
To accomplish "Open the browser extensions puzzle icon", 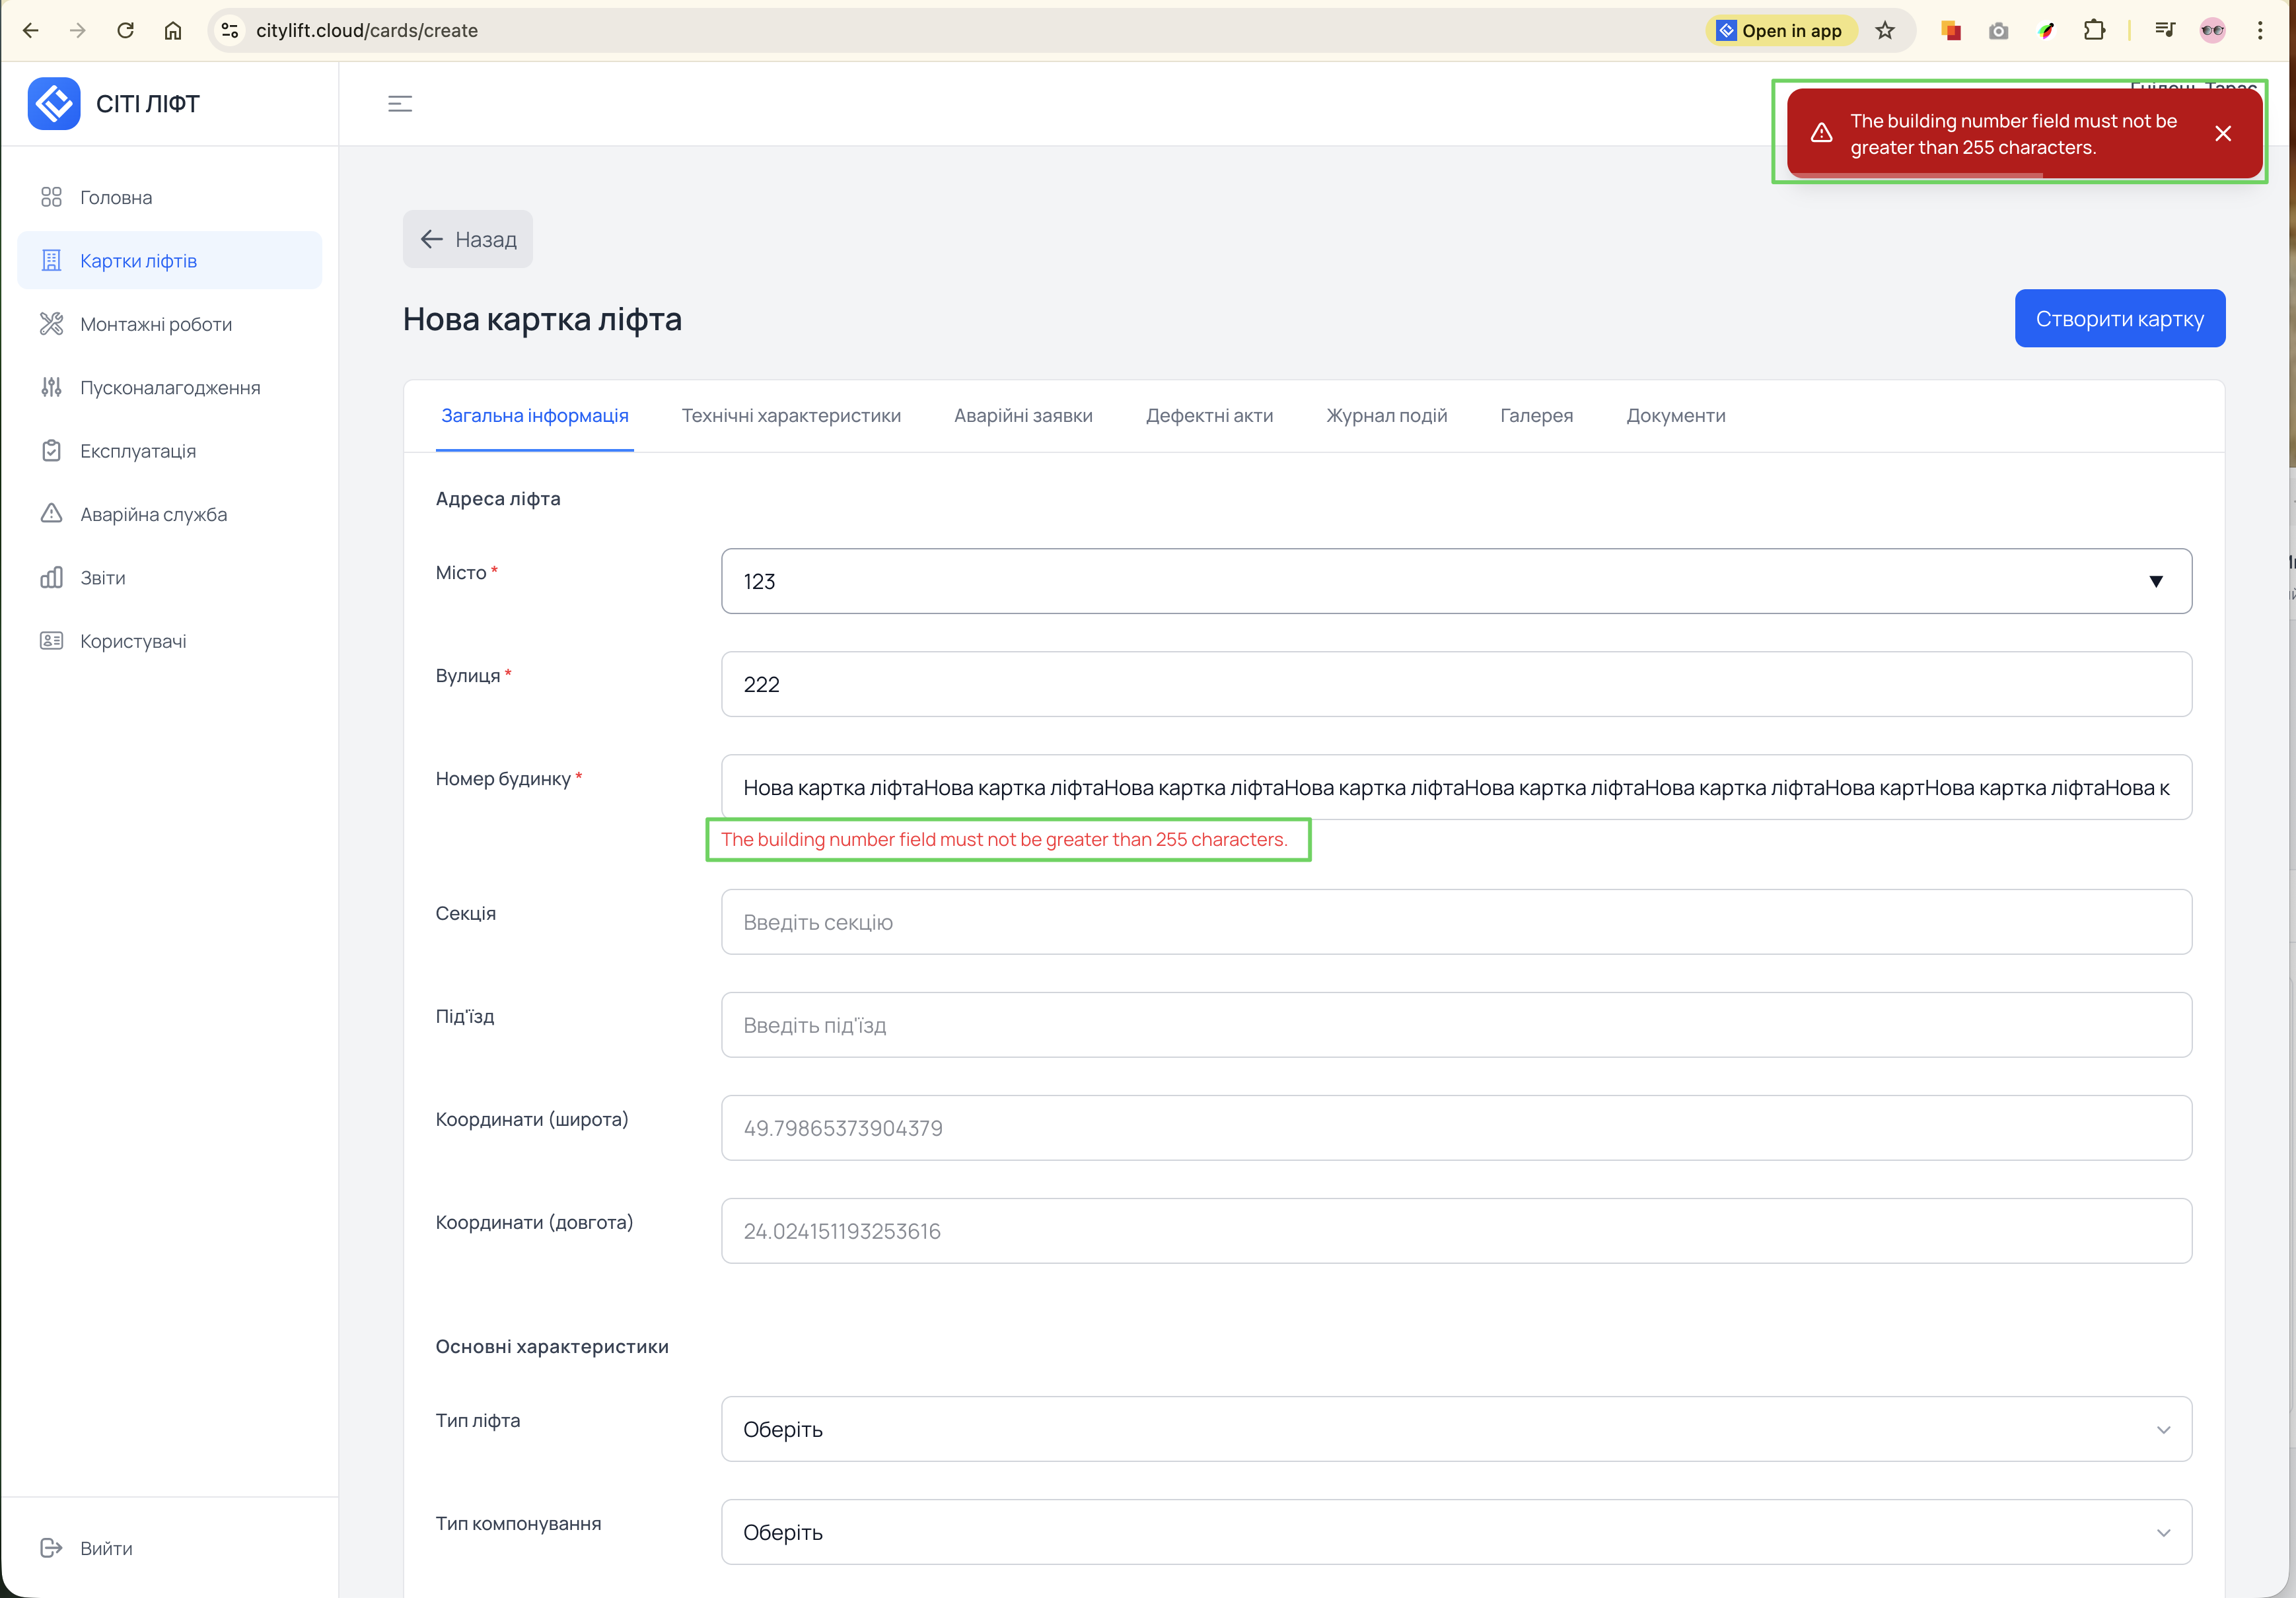I will pyautogui.click(x=2094, y=31).
